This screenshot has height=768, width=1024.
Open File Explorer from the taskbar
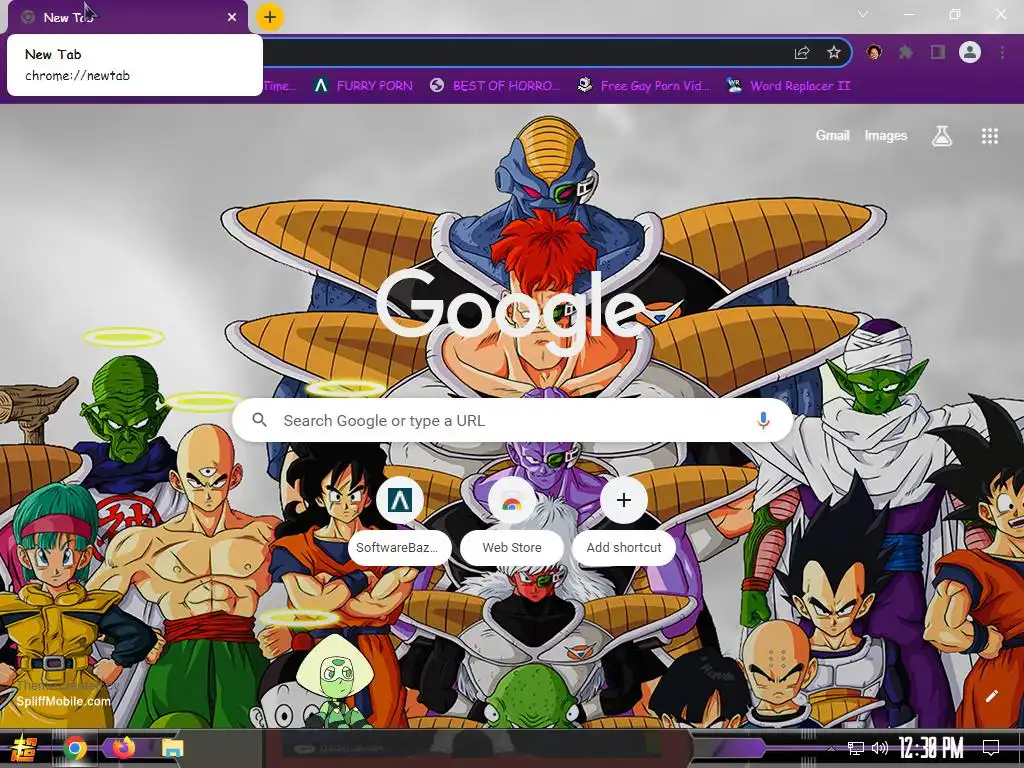(x=172, y=748)
